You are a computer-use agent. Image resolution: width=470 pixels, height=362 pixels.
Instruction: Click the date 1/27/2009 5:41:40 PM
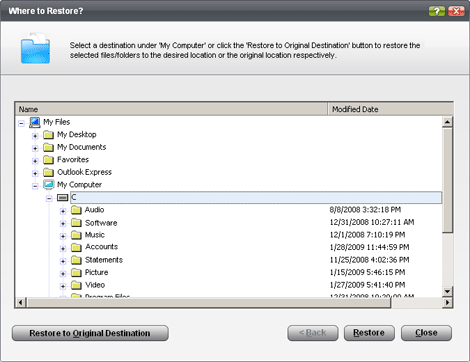(x=367, y=285)
